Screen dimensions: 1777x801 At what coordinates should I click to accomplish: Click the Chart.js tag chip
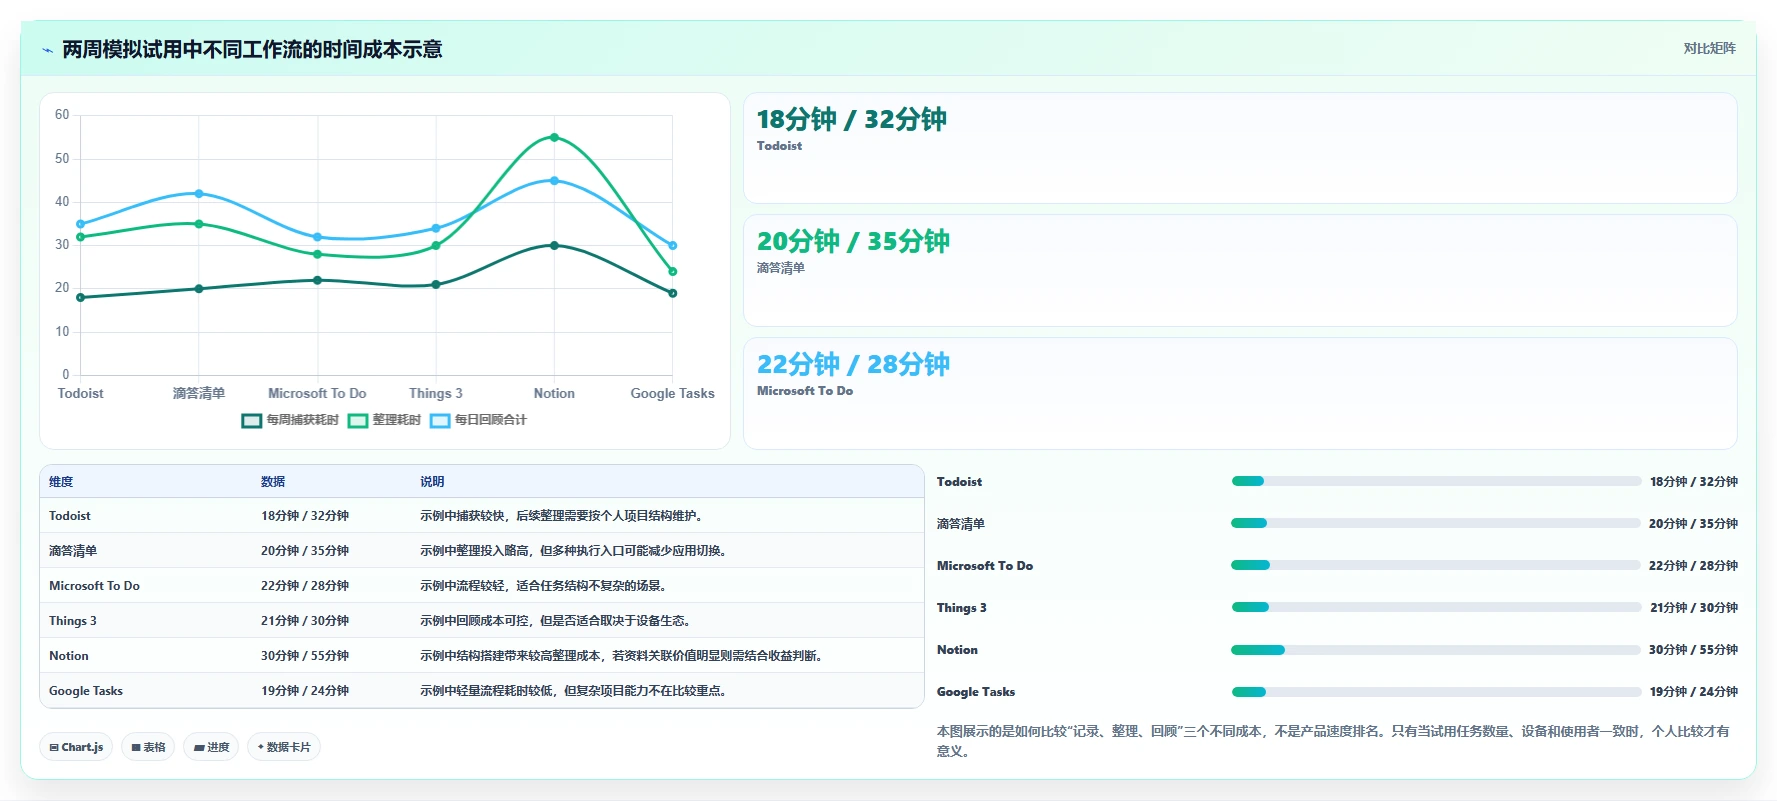coord(76,747)
